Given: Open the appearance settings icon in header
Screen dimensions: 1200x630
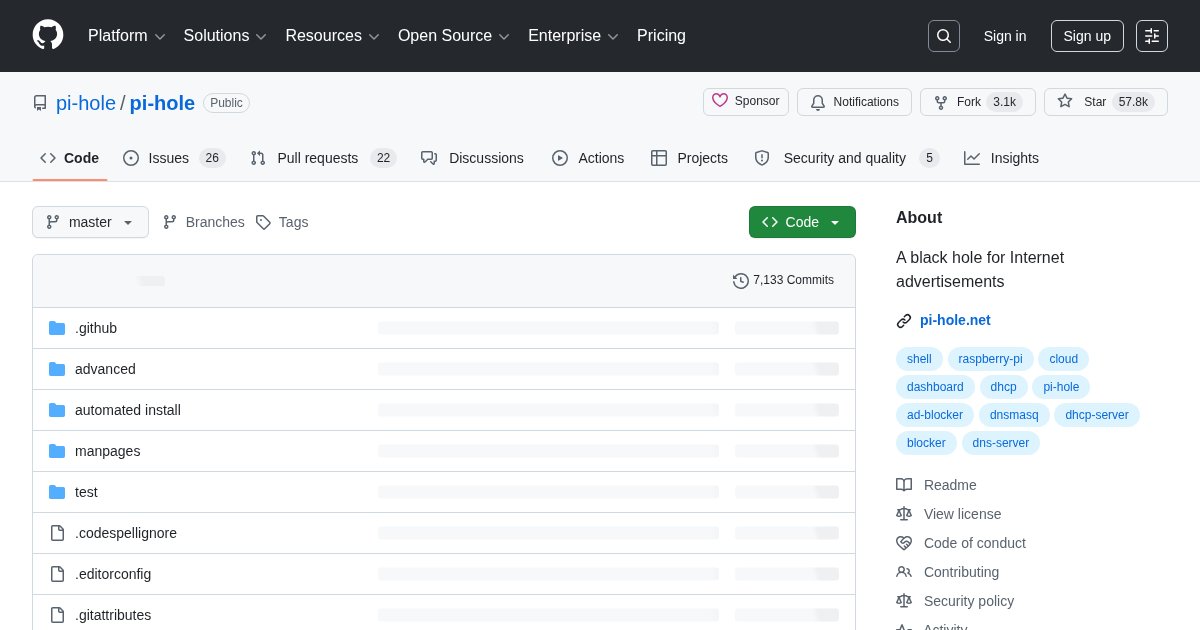Looking at the screenshot, I should pyautogui.click(x=1152, y=36).
